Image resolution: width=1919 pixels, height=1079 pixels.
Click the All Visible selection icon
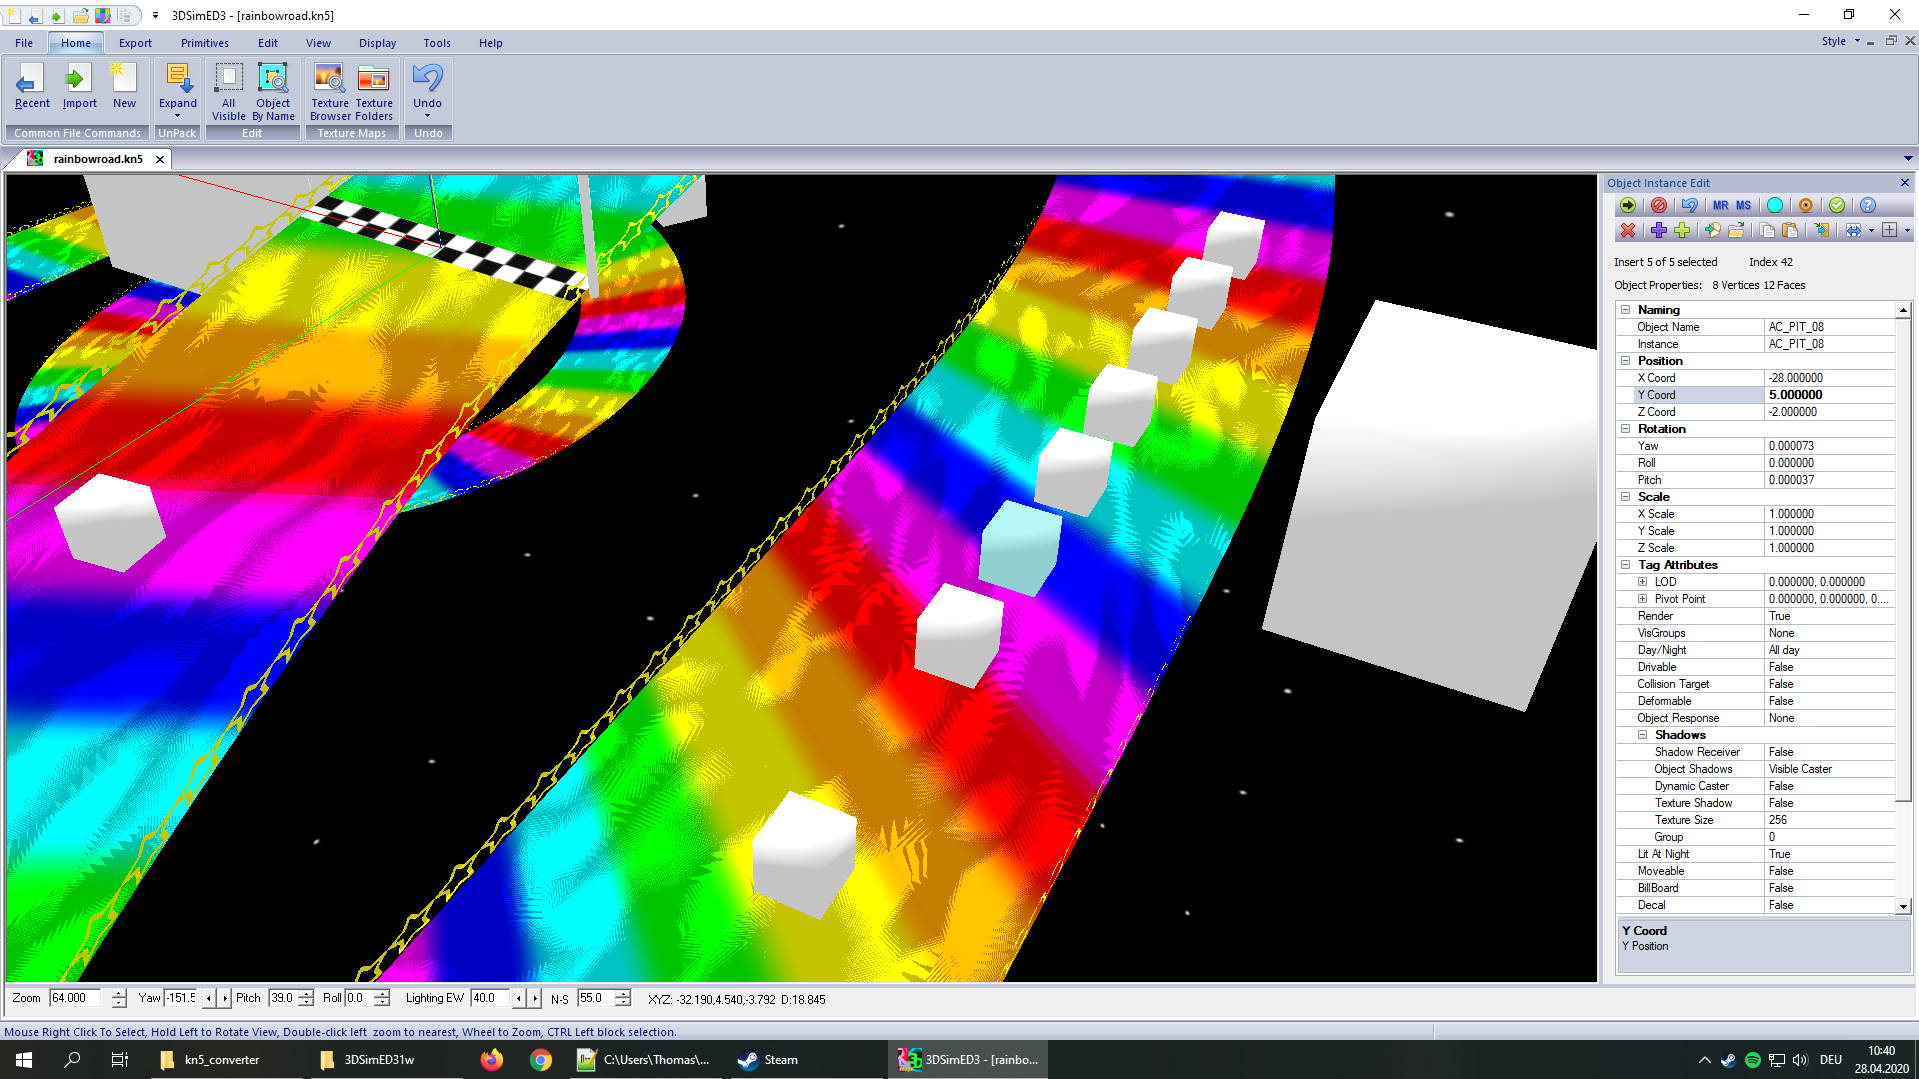[228, 90]
